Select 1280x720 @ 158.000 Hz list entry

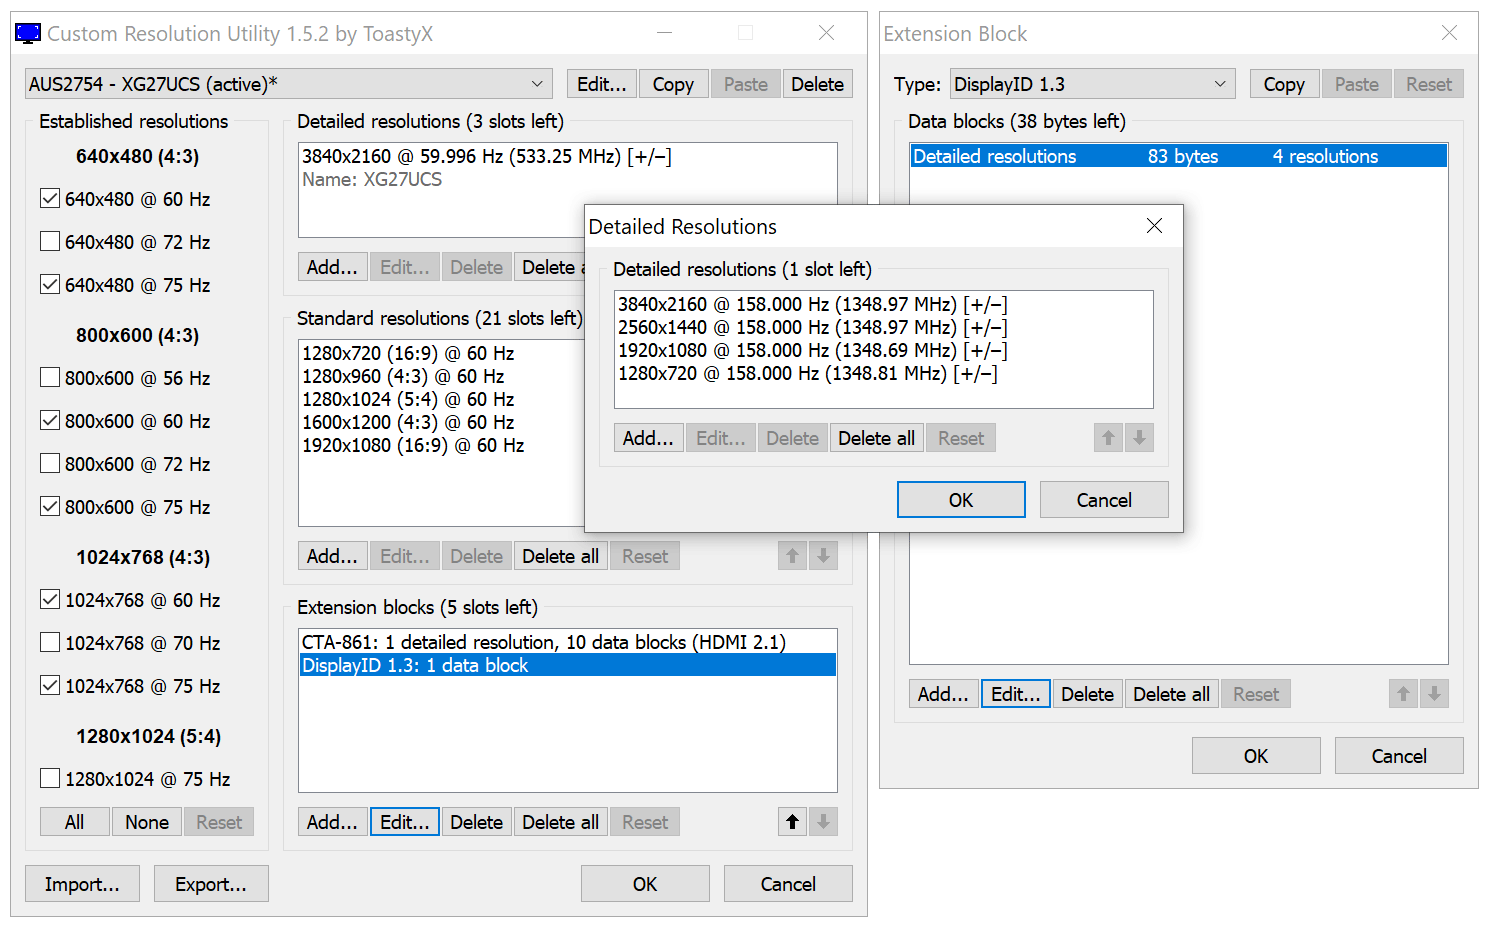[x=807, y=374]
